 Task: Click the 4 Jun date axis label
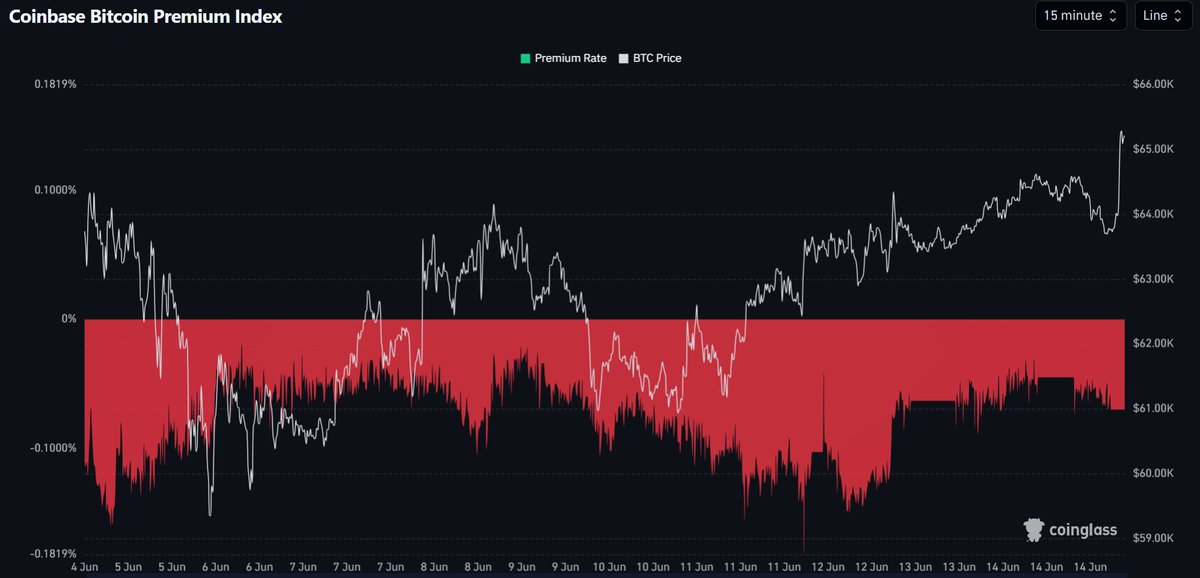tap(84, 567)
